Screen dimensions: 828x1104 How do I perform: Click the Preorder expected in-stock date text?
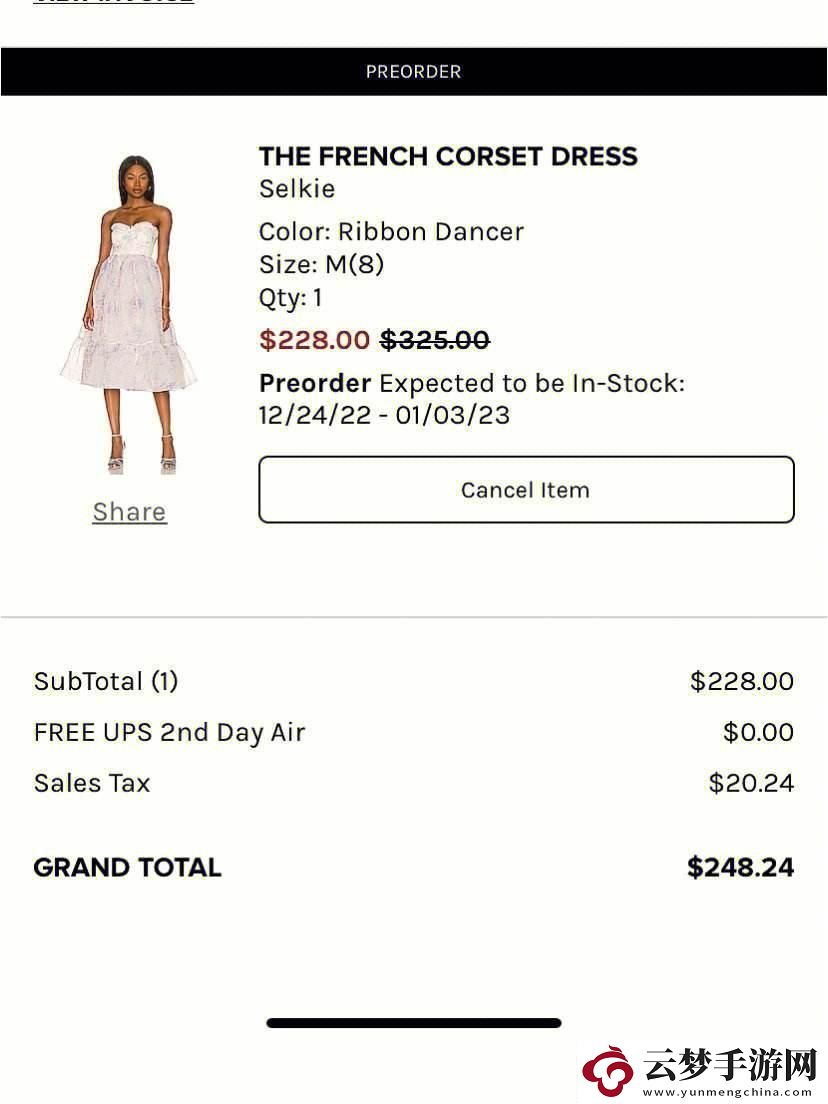coord(472,399)
